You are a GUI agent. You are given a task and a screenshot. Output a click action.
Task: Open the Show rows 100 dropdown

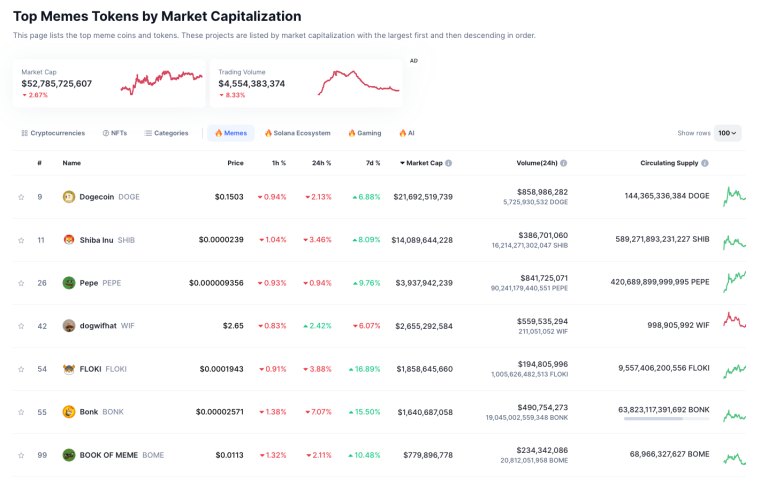pos(727,133)
